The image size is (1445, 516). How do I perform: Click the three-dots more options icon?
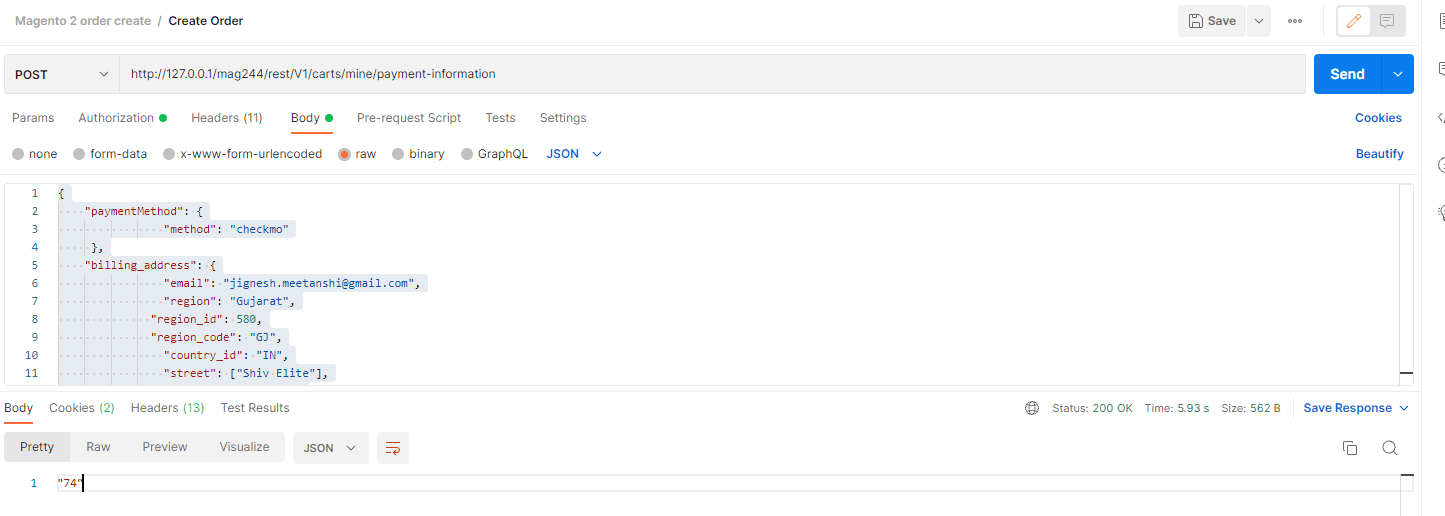(1295, 21)
